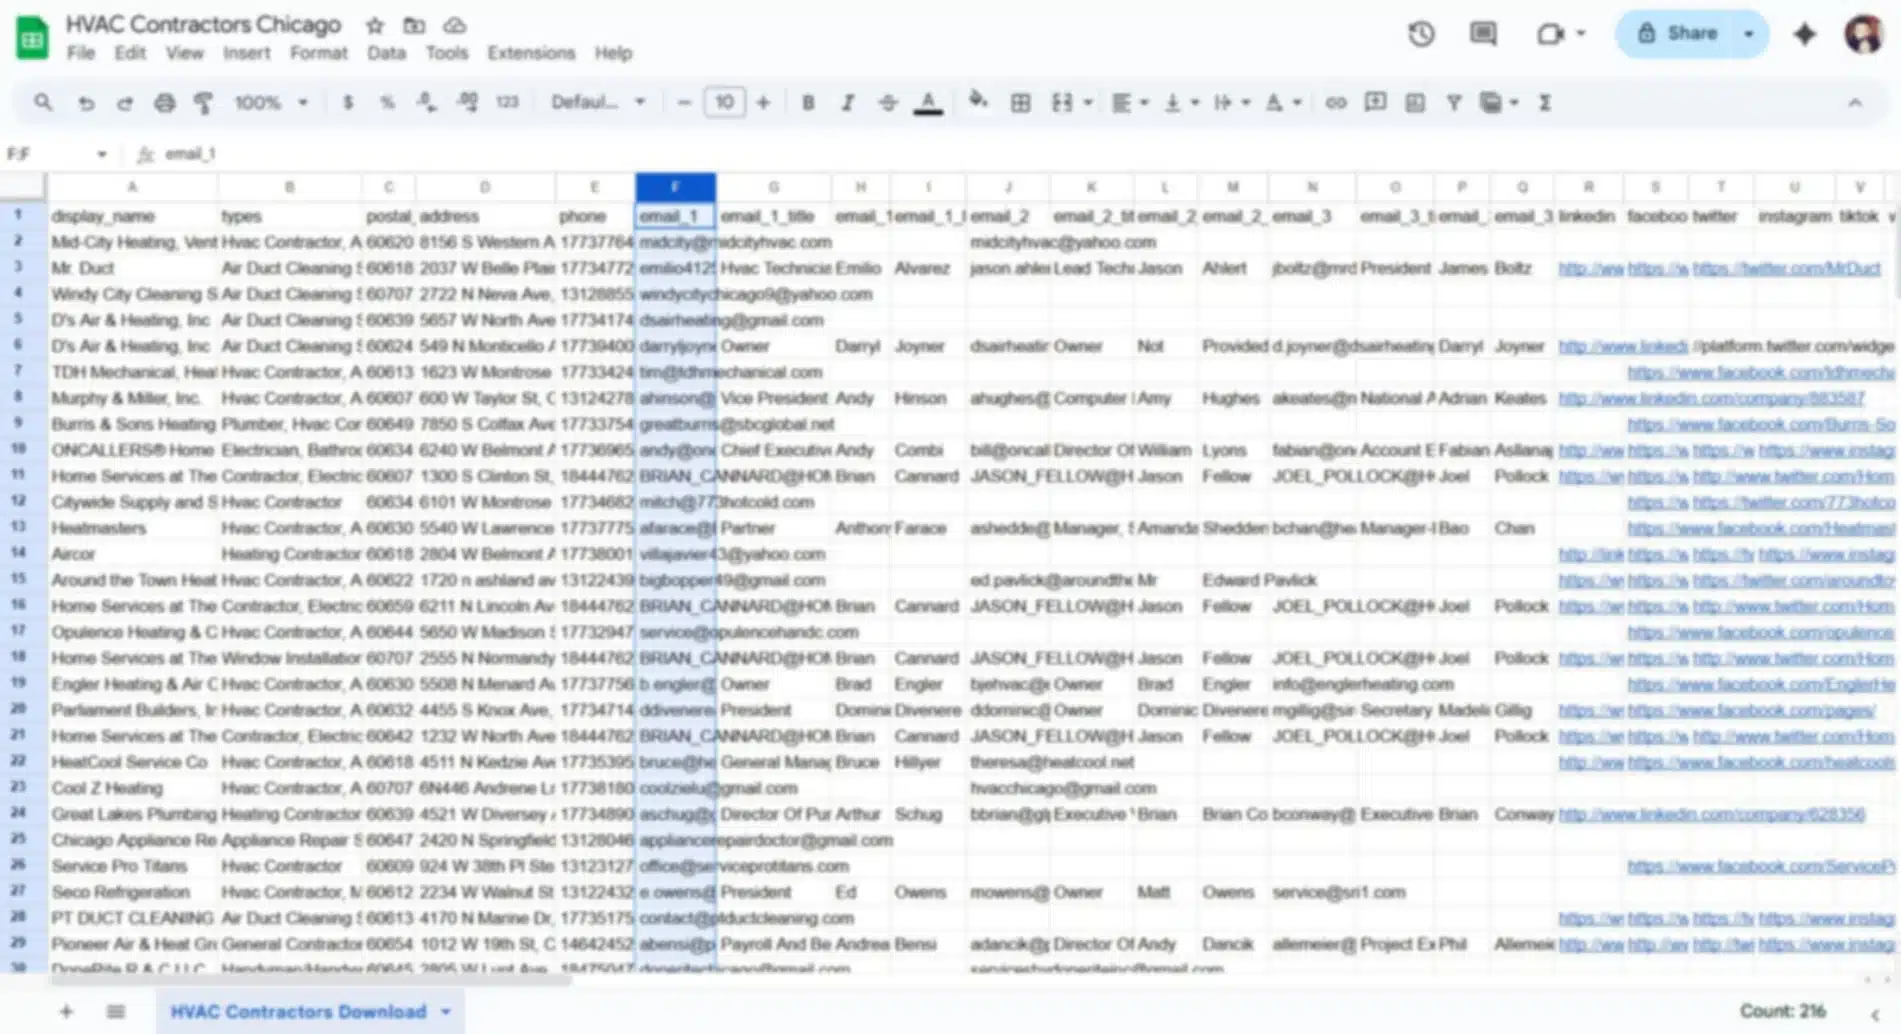Click the Functions sigma icon
This screenshot has width=1901, height=1034.
1544,103
